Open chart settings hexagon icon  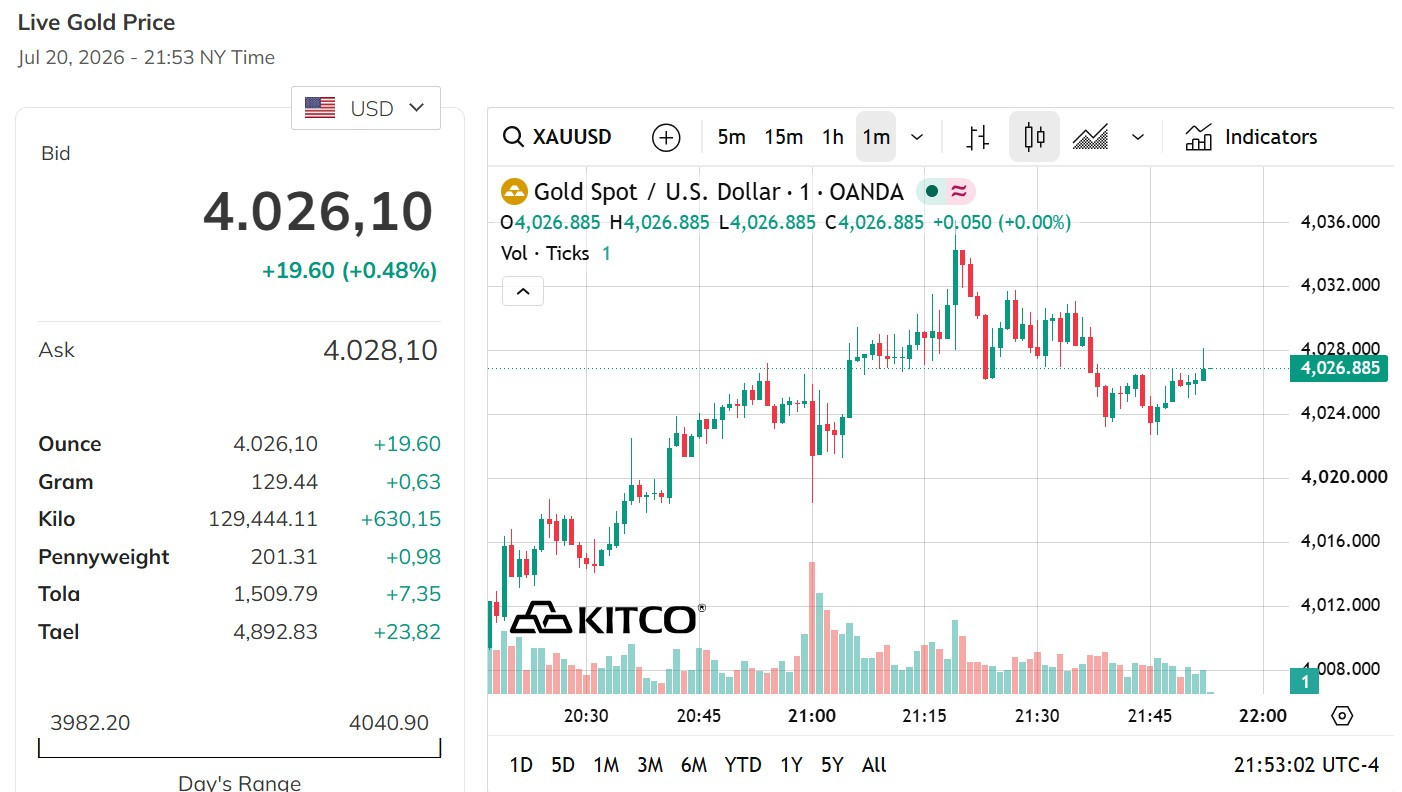point(1343,716)
